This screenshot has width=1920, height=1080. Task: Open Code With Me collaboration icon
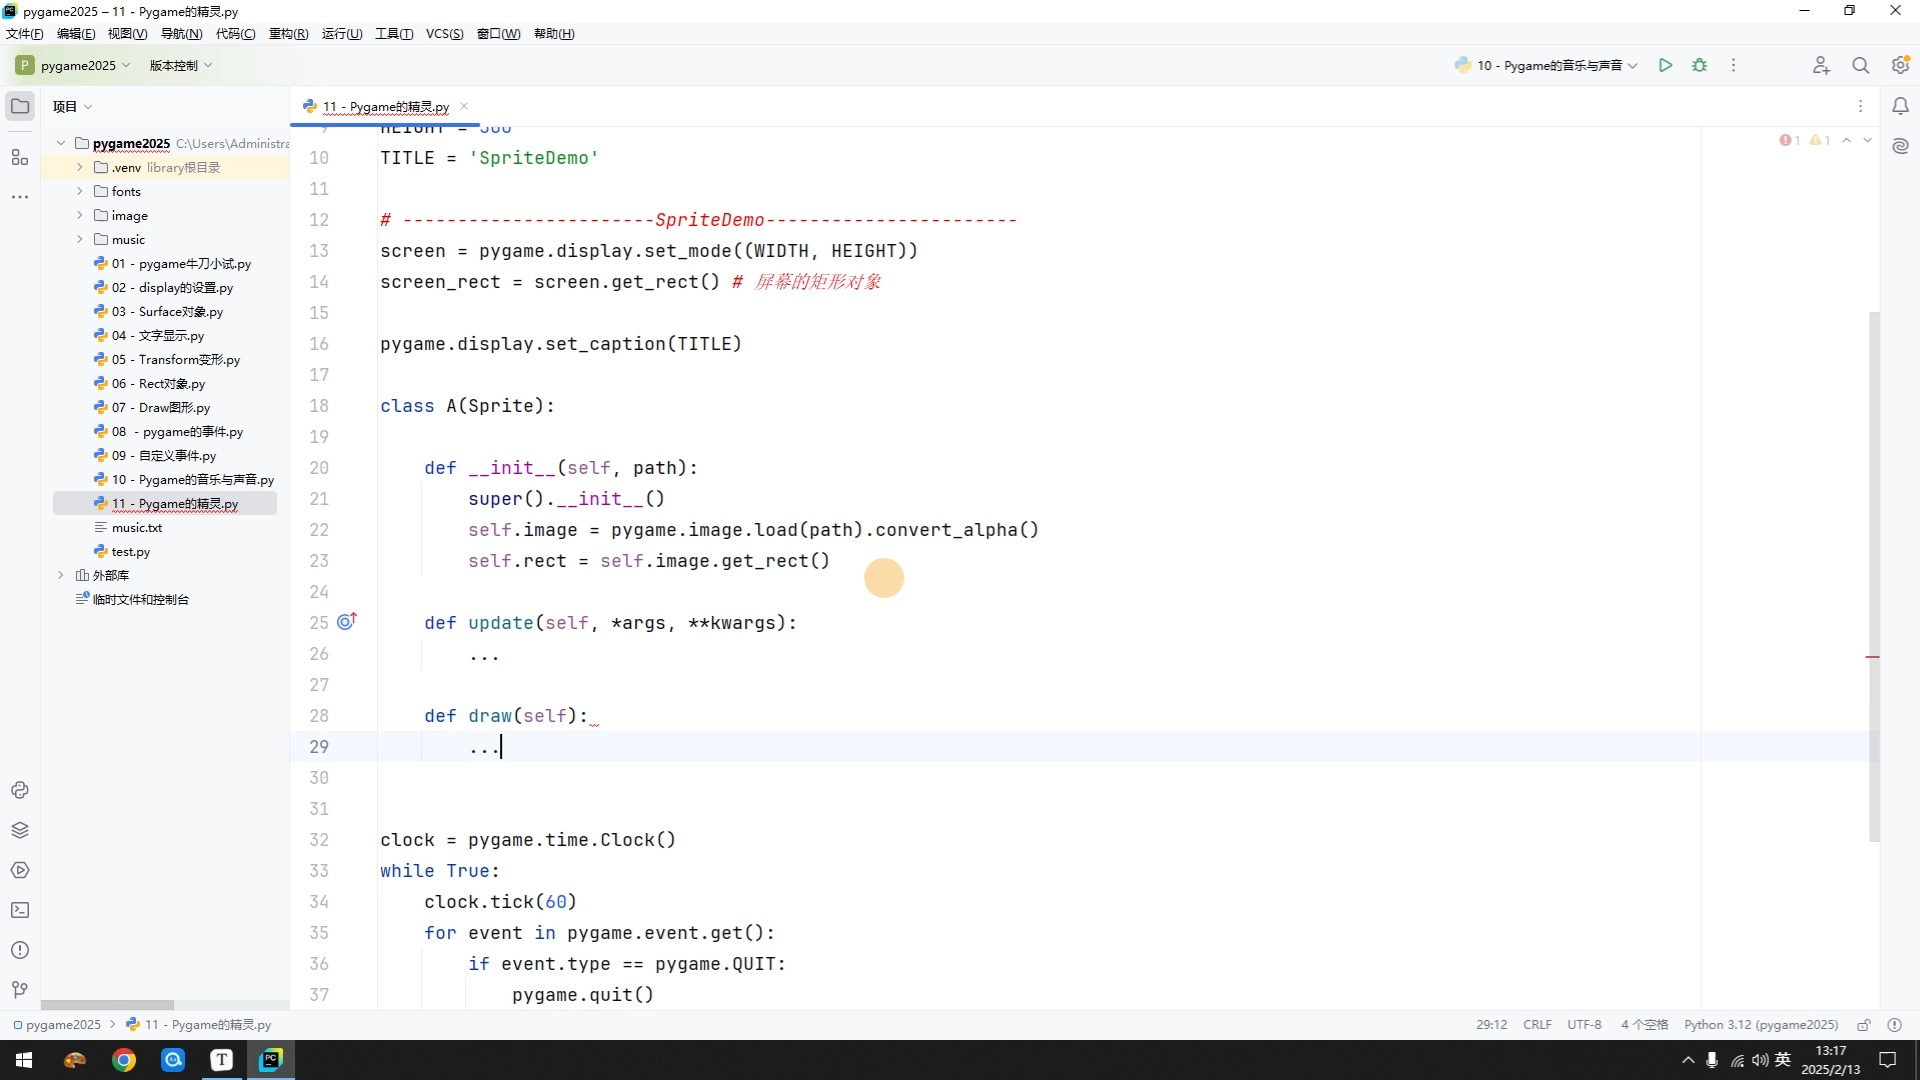1821,65
